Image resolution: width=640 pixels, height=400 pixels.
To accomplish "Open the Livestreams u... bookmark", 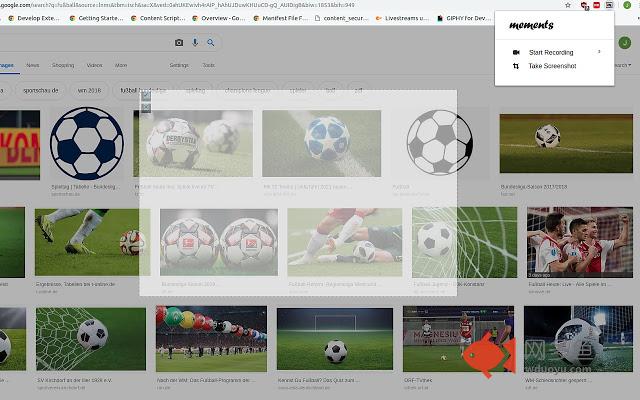I will 402,18.
